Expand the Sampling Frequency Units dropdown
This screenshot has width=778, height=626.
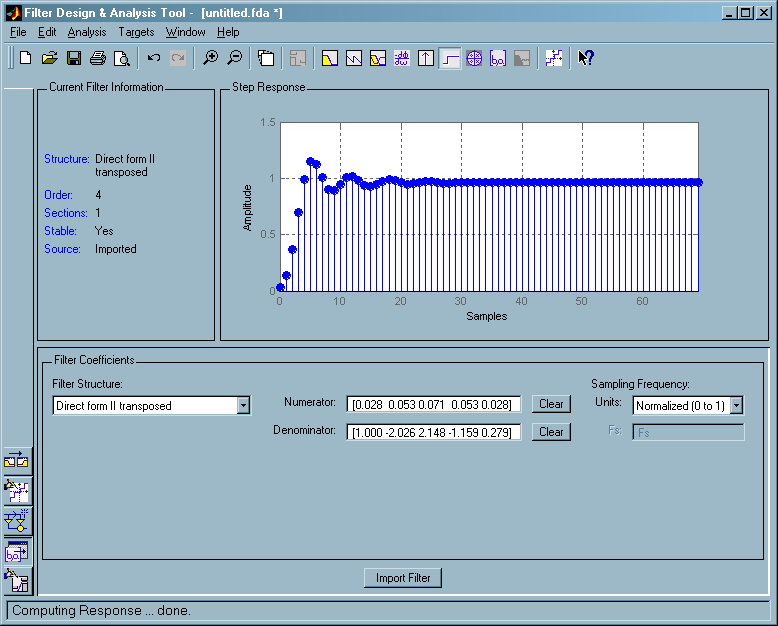click(x=736, y=406)
